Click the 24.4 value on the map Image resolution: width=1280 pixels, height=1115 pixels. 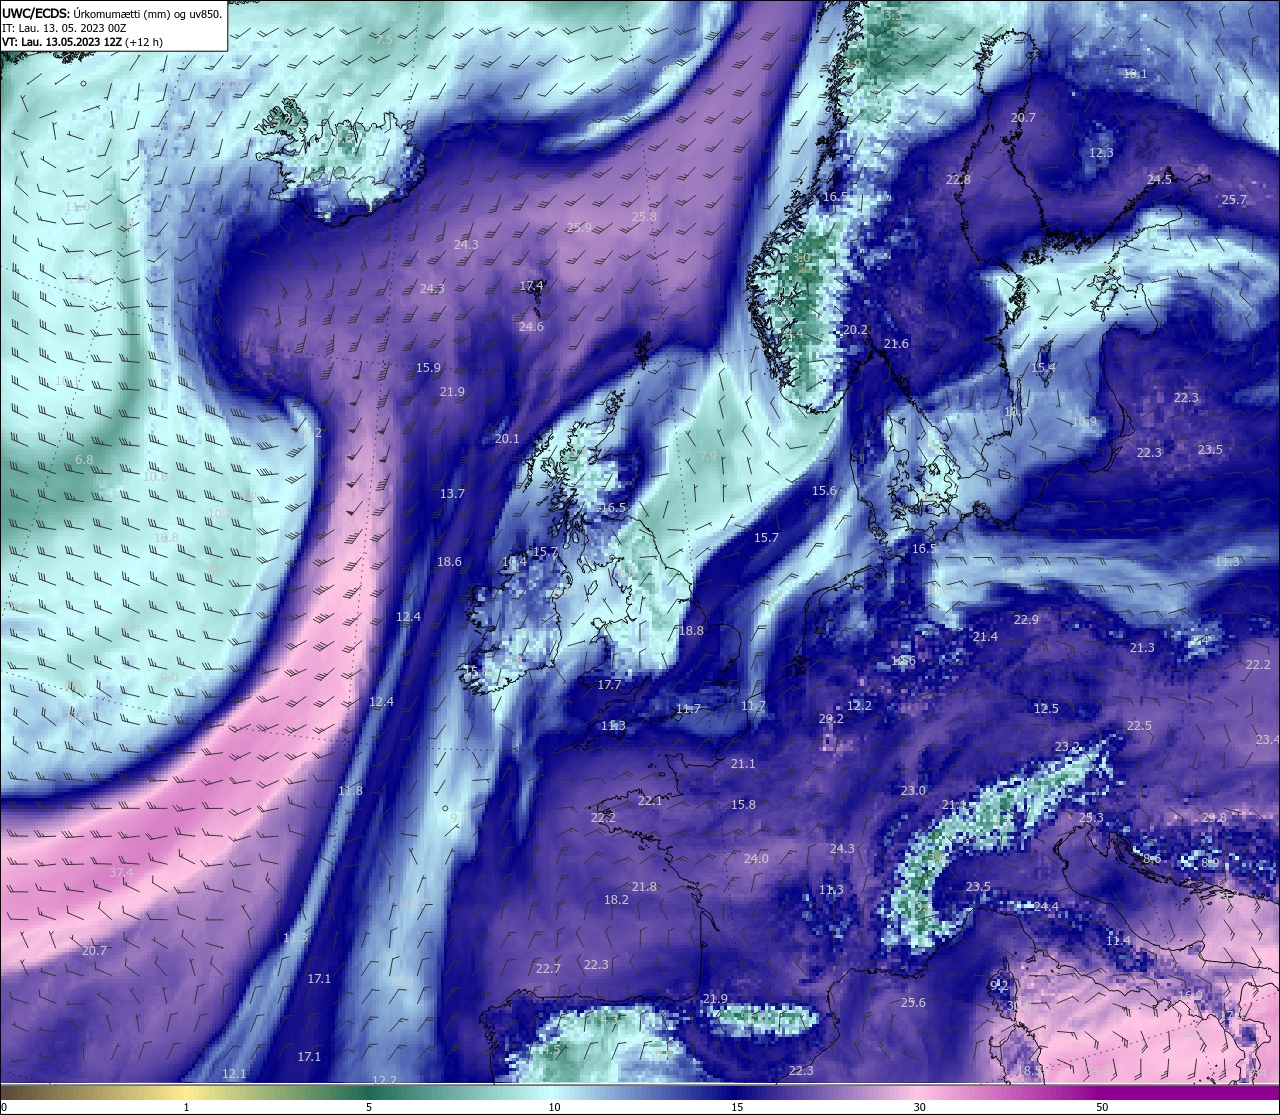[1046, 906]
